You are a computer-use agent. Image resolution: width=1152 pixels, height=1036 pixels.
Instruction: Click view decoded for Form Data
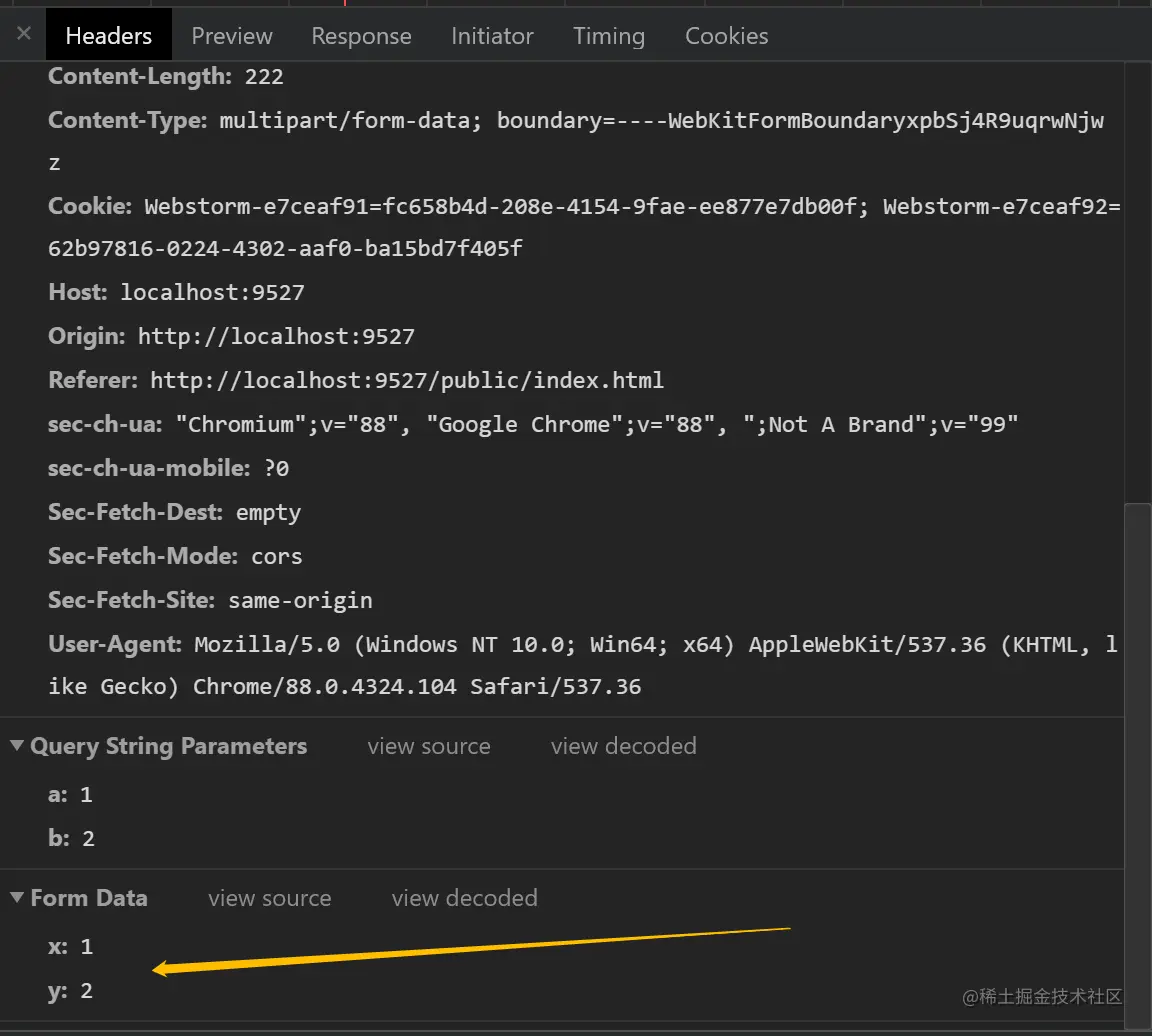point(464,898)
